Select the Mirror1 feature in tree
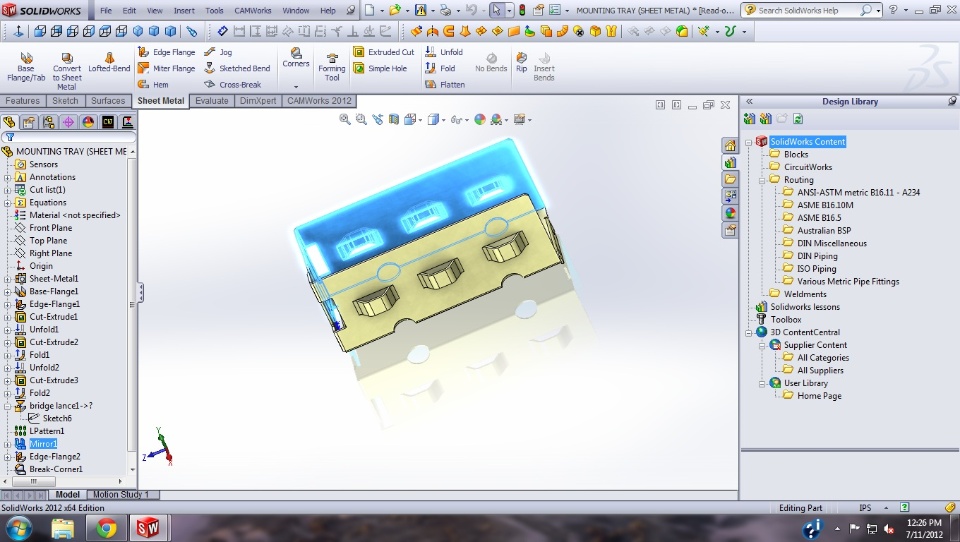The height and width of the screenshot is (542, 960). 43,444
